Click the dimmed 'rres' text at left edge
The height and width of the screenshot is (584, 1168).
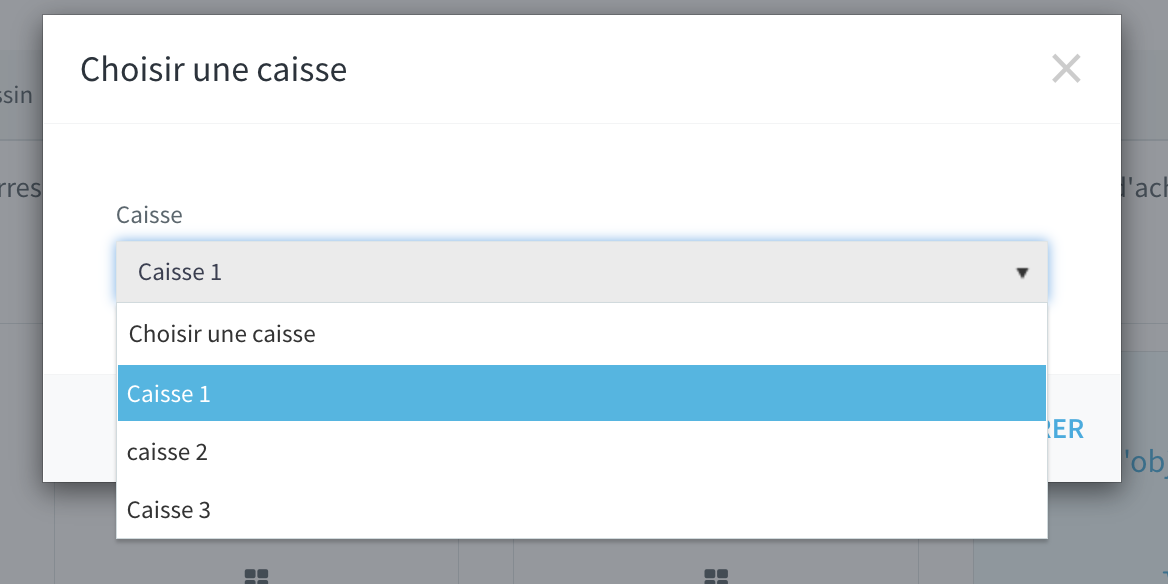(x=21, y=188)
